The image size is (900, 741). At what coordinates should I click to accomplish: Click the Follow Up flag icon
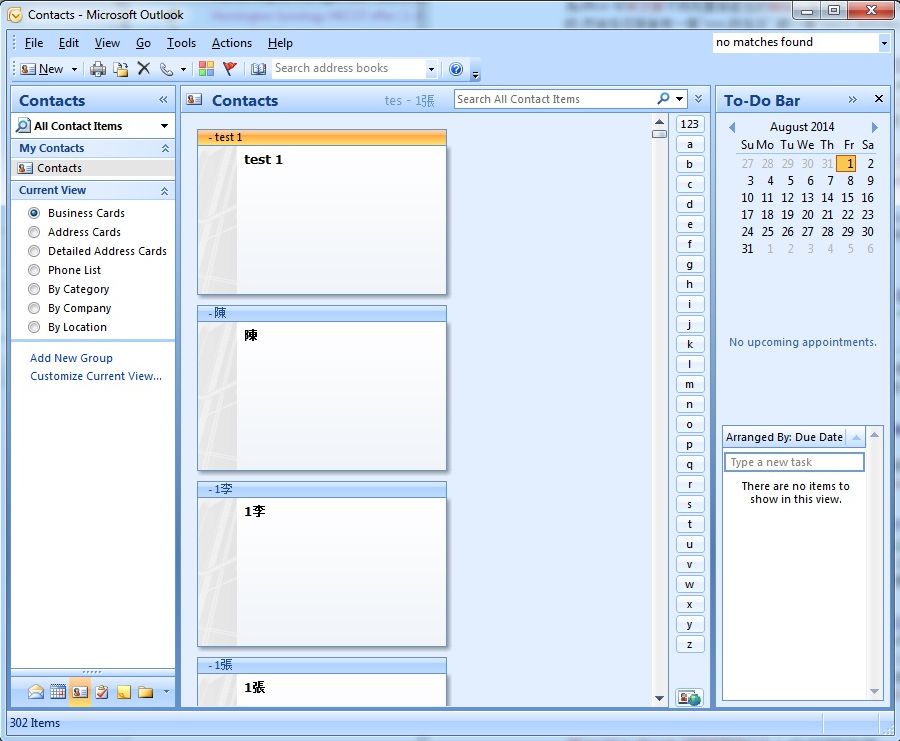point(230,69)
